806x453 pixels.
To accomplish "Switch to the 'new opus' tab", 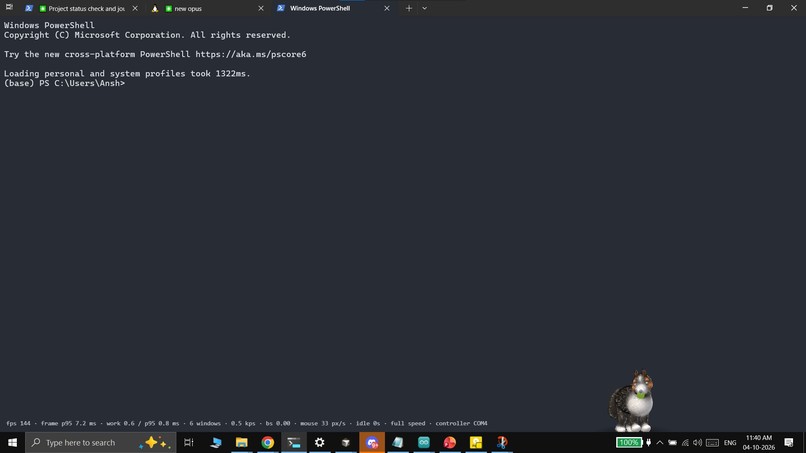I will pyautogui.click(x=206, y=8).
